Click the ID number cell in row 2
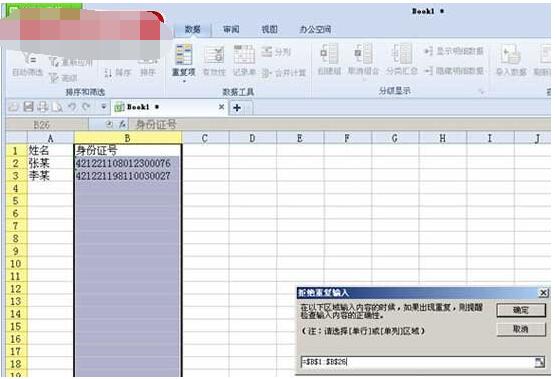Screen dimensions: 556x379 (x=128, y=163)
